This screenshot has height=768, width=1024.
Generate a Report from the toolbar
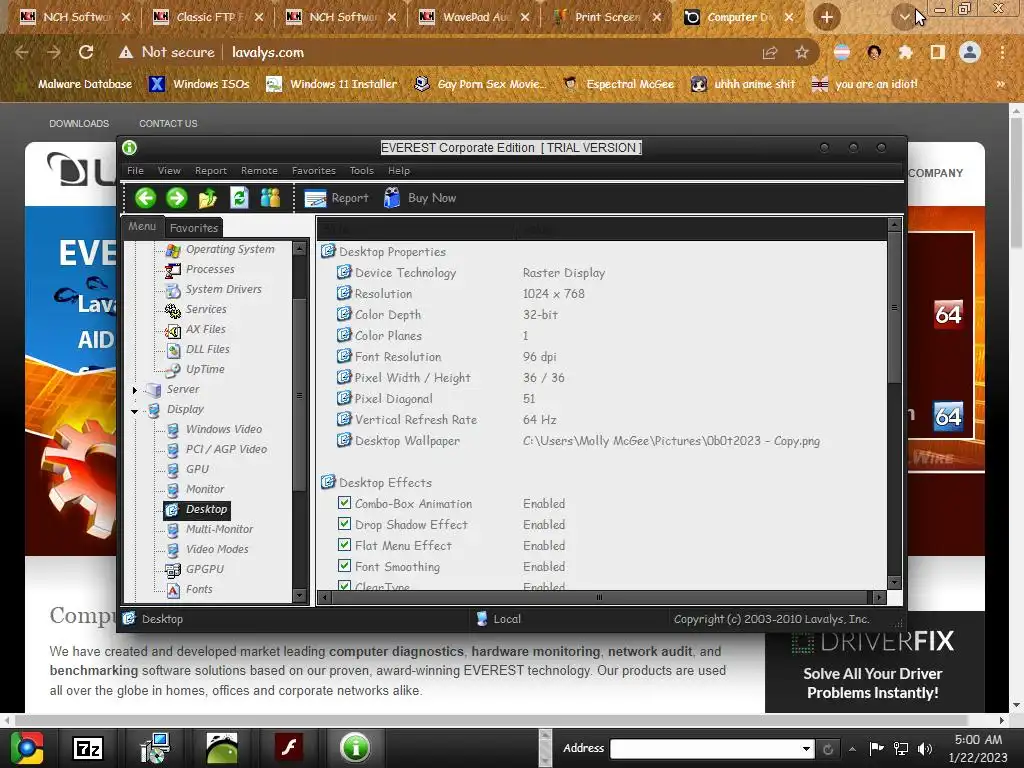[336, 198]
